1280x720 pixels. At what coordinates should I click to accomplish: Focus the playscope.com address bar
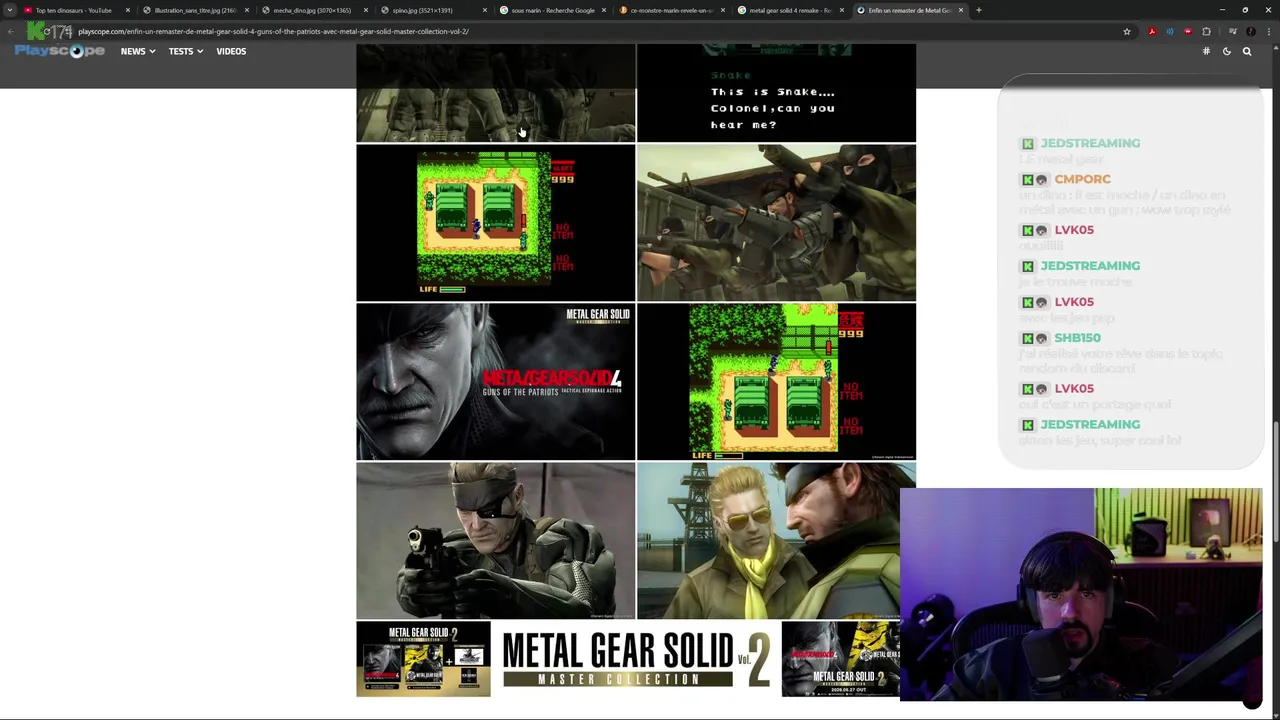590,31
